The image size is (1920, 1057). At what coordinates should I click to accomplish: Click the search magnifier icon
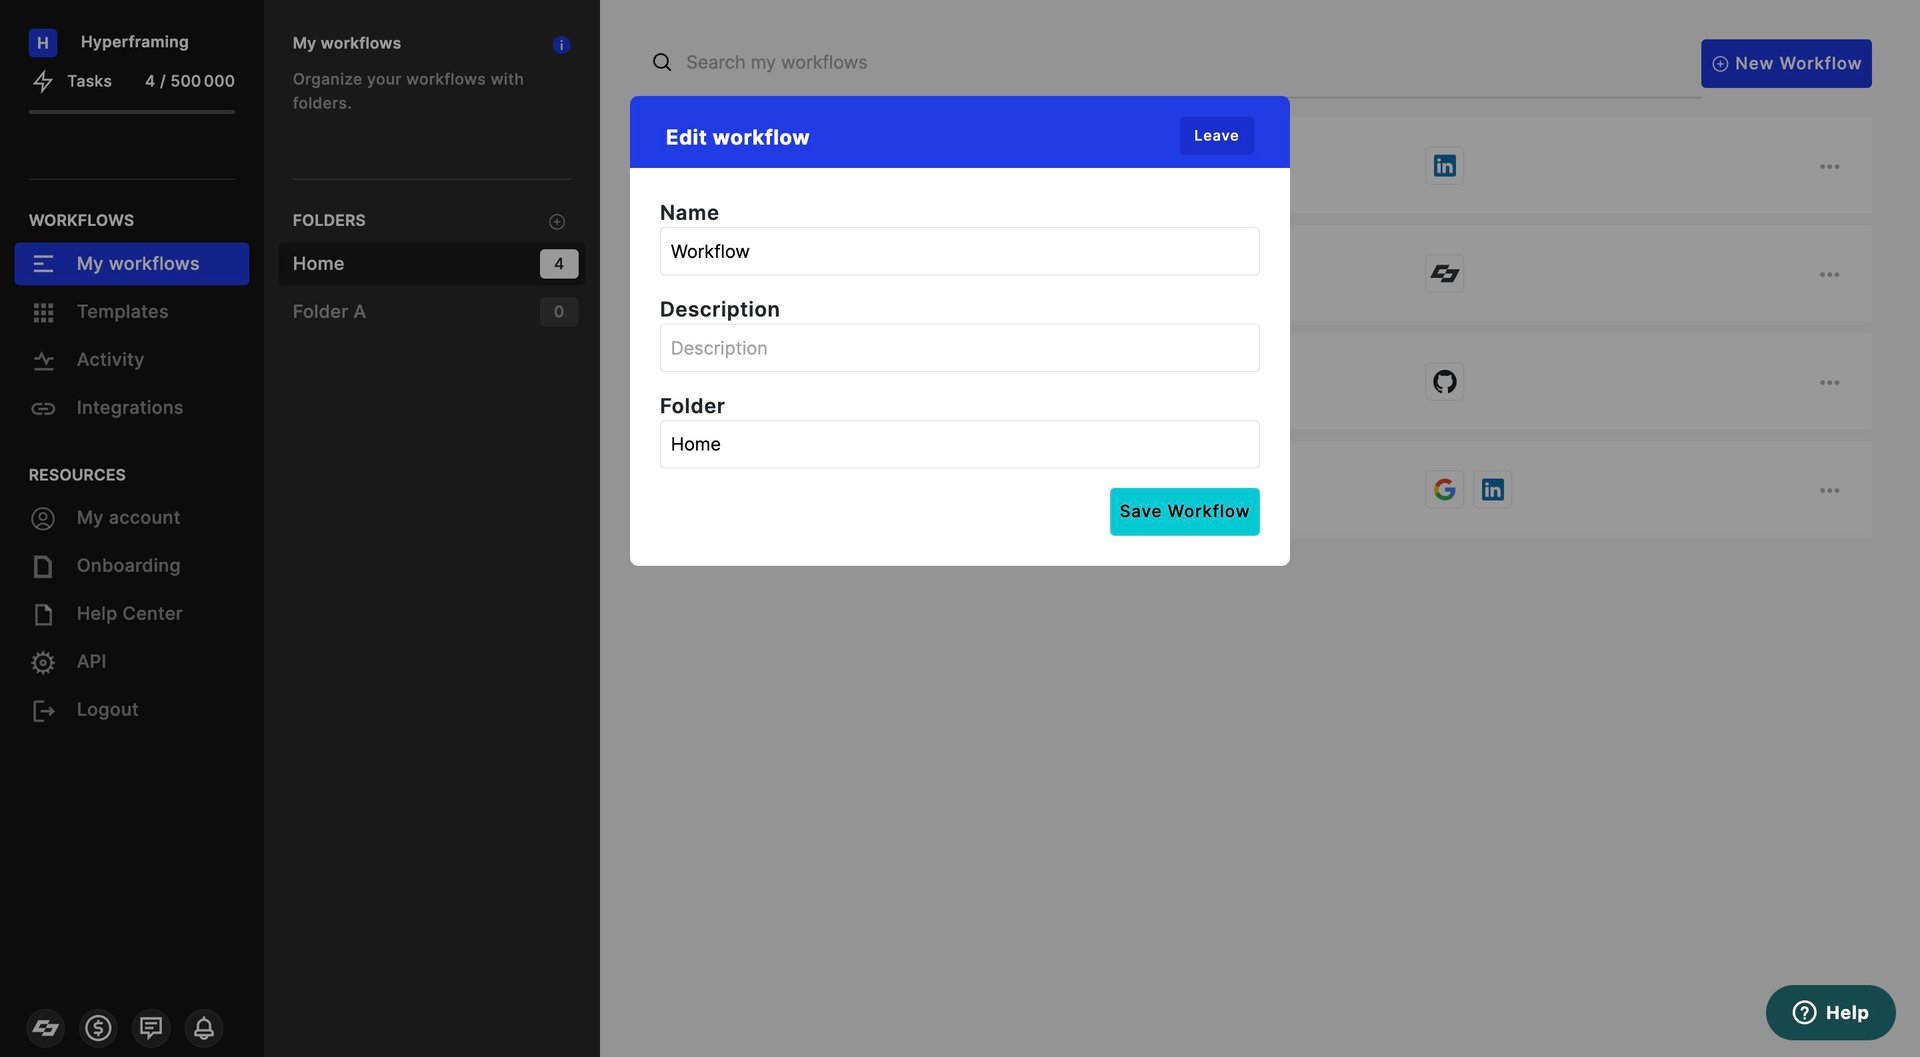[662, 62]
